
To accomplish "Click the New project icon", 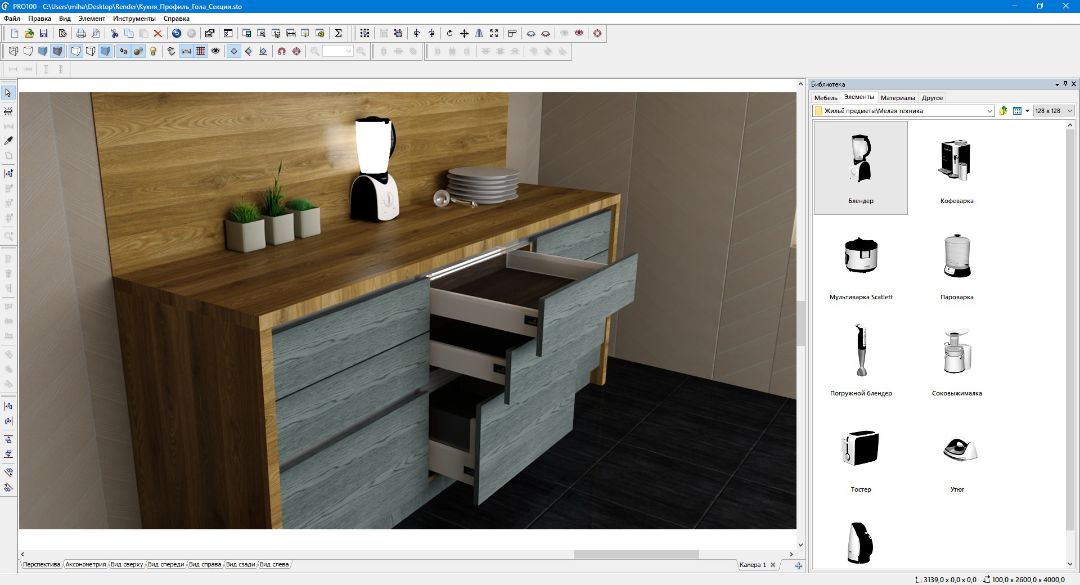I will click(x=14, y=33).
